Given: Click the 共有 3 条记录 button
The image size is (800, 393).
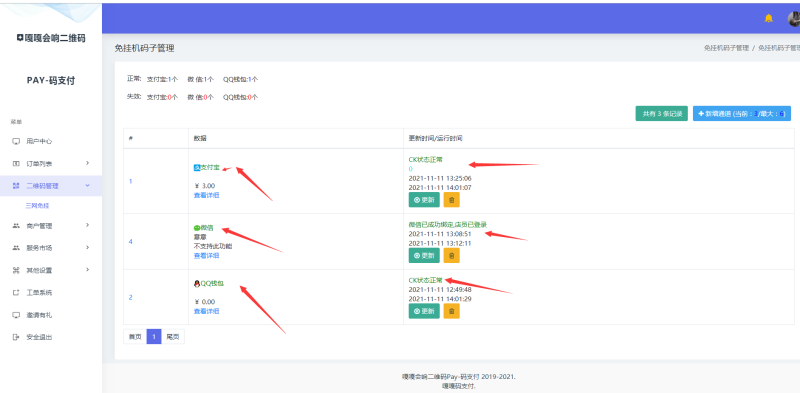Looking at the screenshot, I should point(662,114).
